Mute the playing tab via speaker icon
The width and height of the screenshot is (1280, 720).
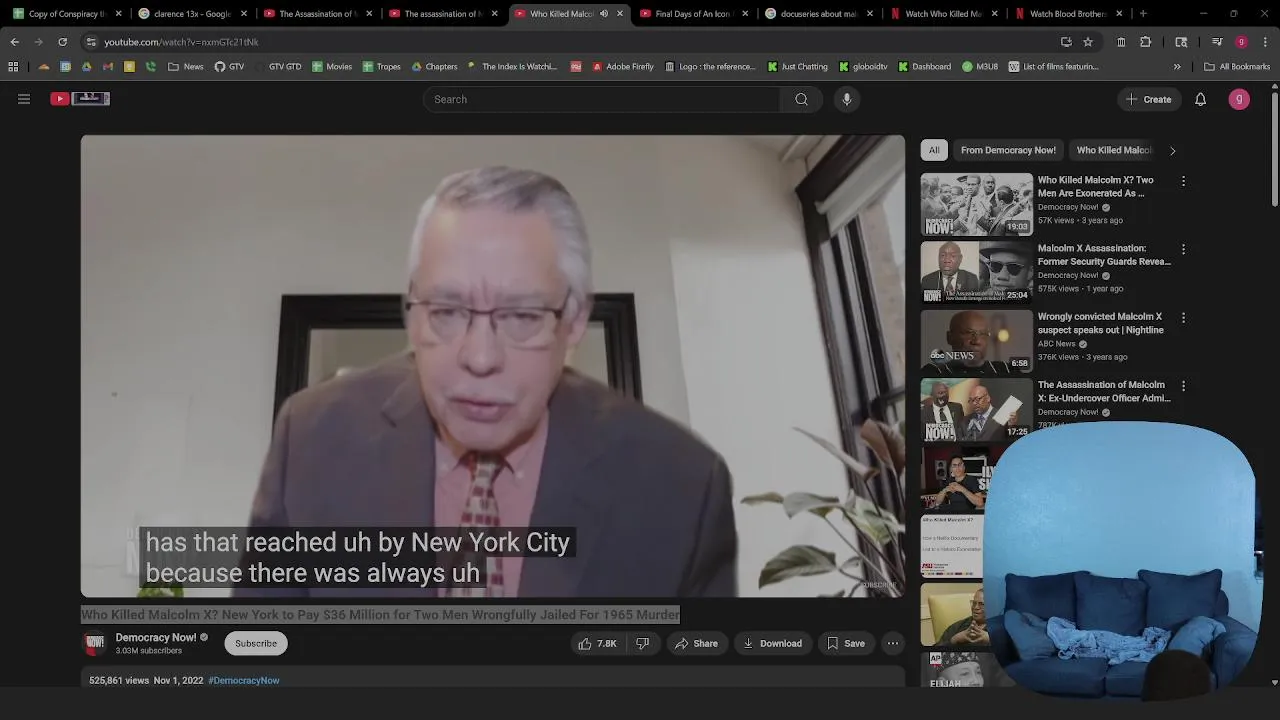603,14
